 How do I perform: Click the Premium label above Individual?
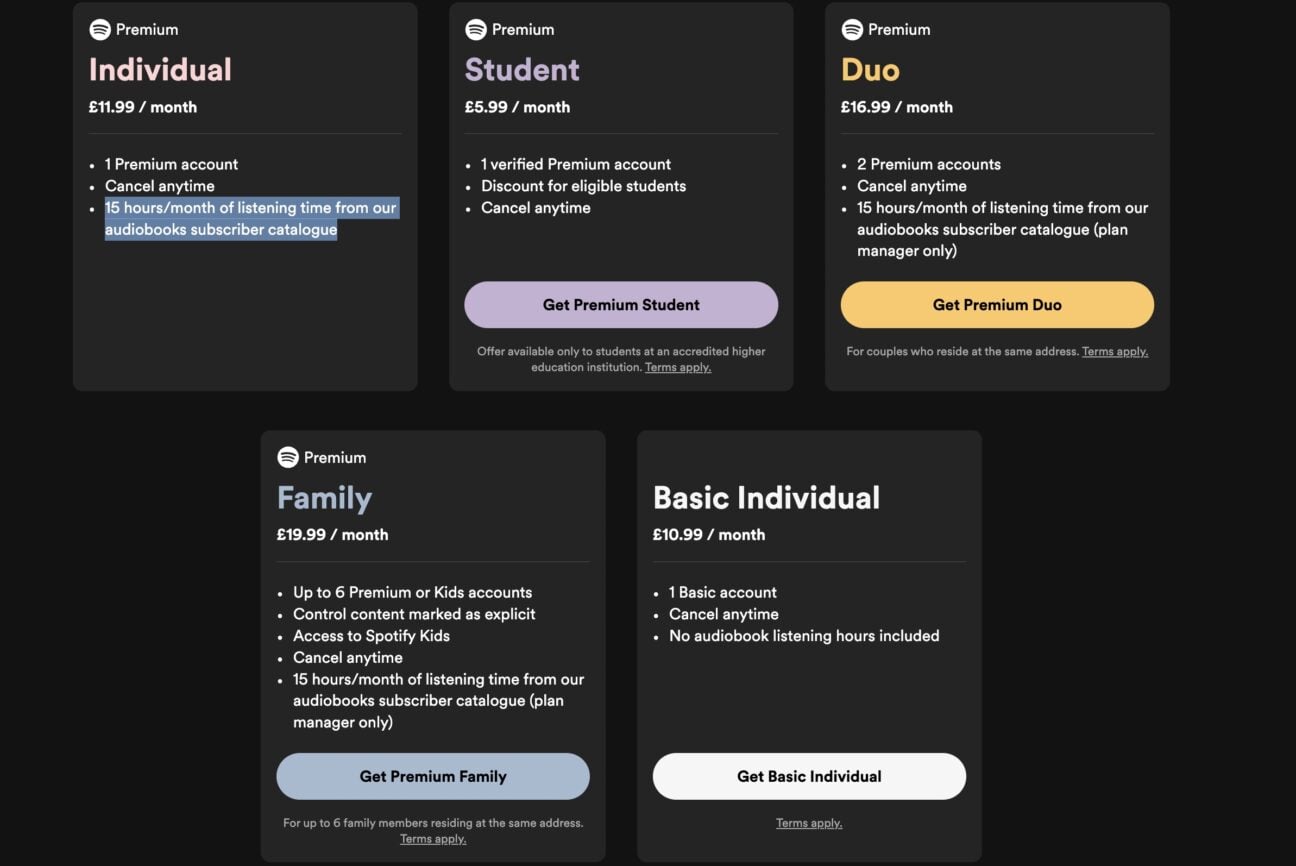[x=146, y=29]
